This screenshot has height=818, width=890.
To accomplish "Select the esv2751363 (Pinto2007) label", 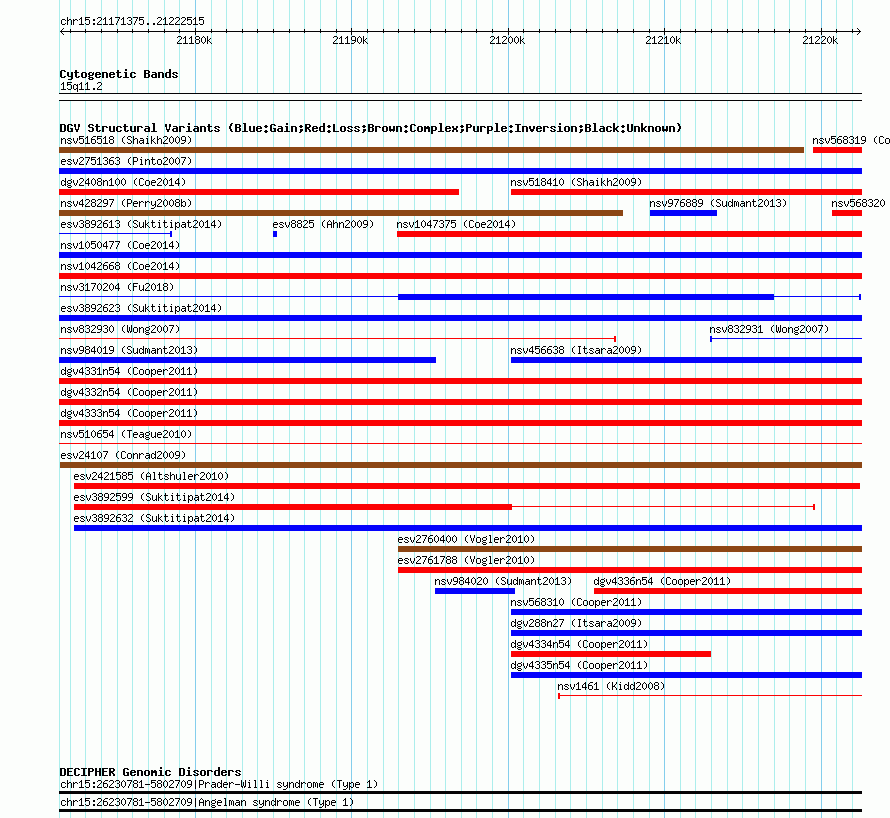I will point(126,161).
